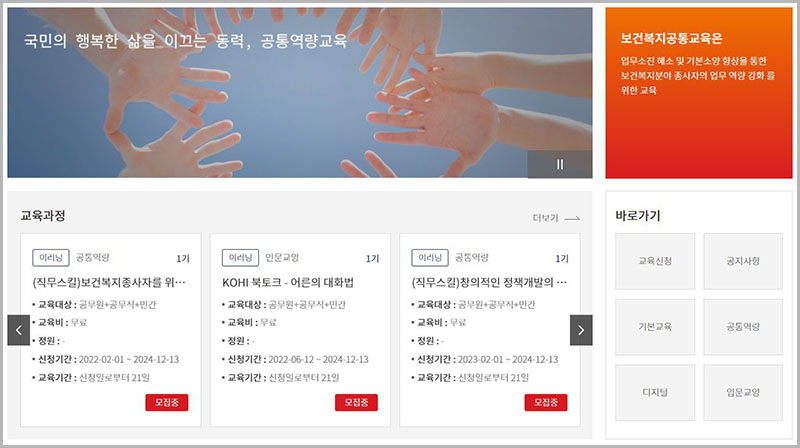Click the 이러닝 tag on the KOHI 북토크 card
This screenshot has height=448, width=800.
point(239,257)
